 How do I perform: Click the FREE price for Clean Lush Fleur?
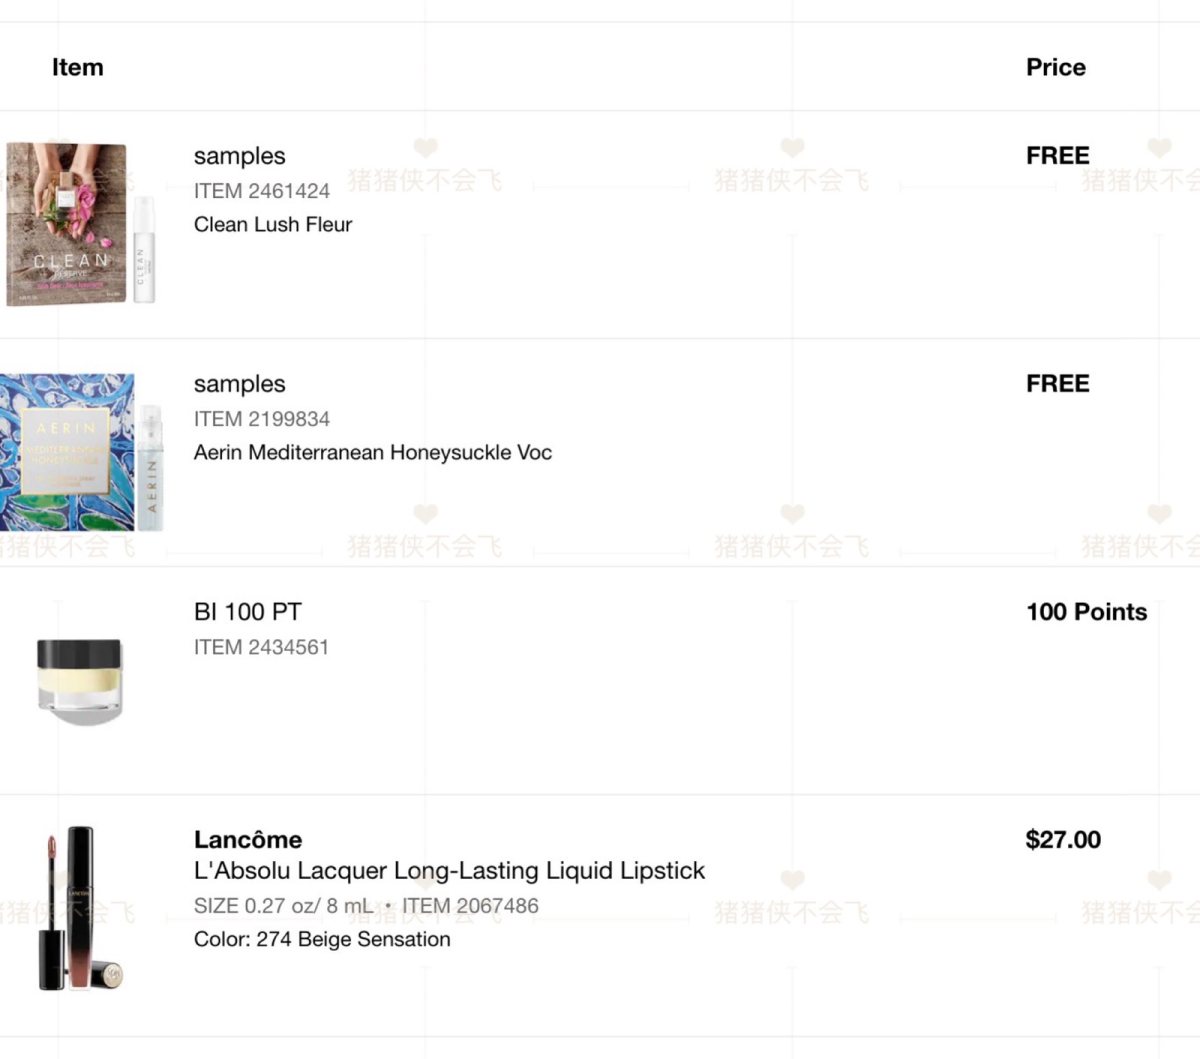(x=1058, y=156)
